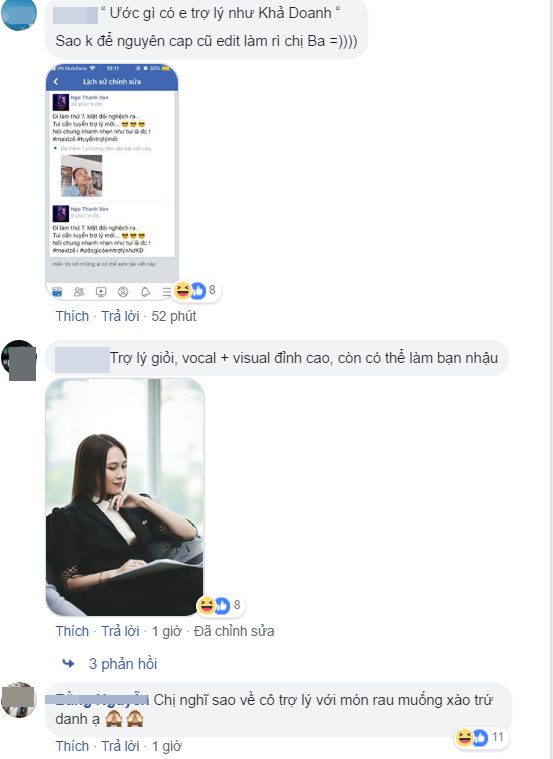Image resolution: width=553 pixels, height=759 pixels.
Task: Open the second commenter's profile avatar
Action: point(19,360)
